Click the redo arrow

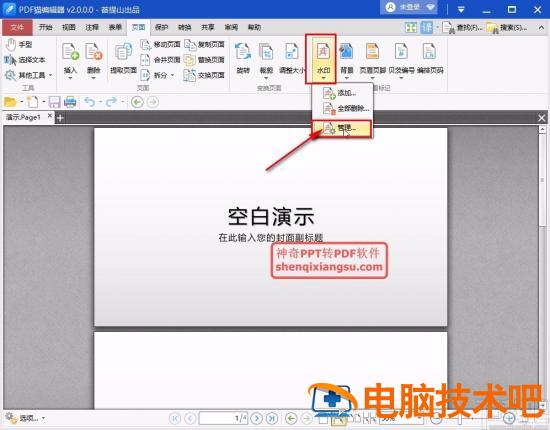point(111,102)
